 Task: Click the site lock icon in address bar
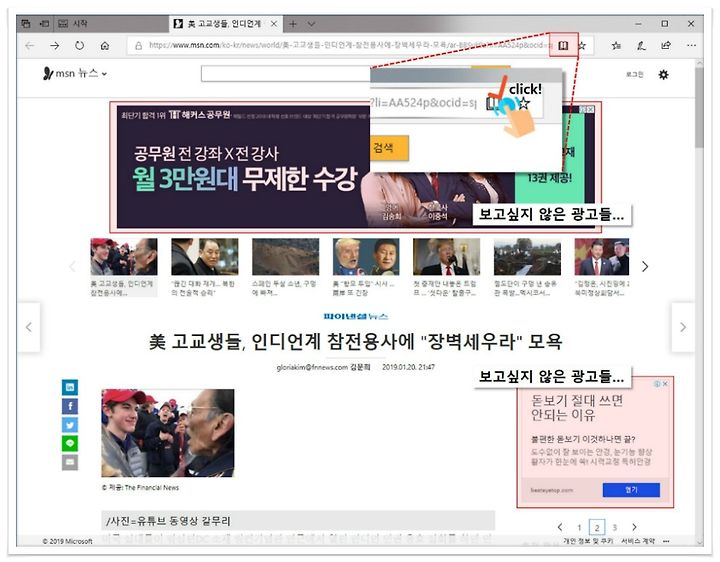pyautogui.click(x=138, y=45)
